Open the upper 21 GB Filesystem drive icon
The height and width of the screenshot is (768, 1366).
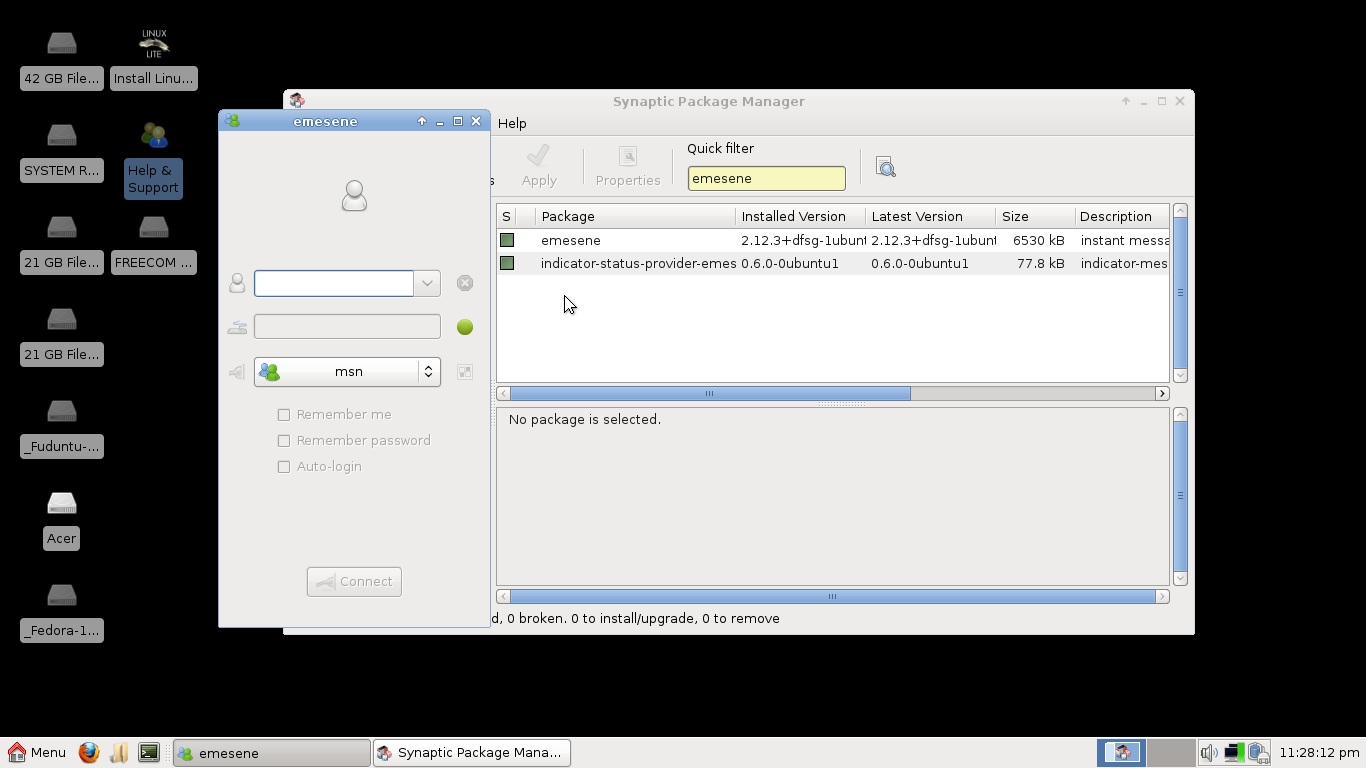click(x=61, y=244)
